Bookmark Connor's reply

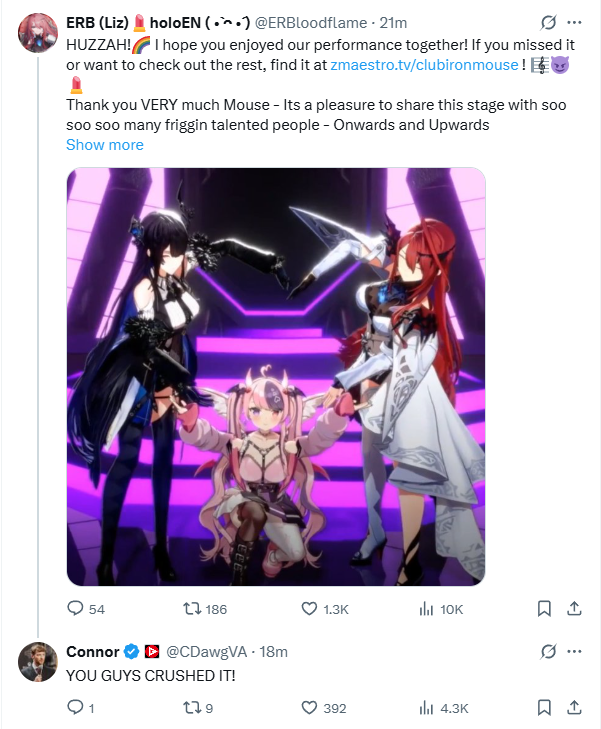tap(544, 708)
